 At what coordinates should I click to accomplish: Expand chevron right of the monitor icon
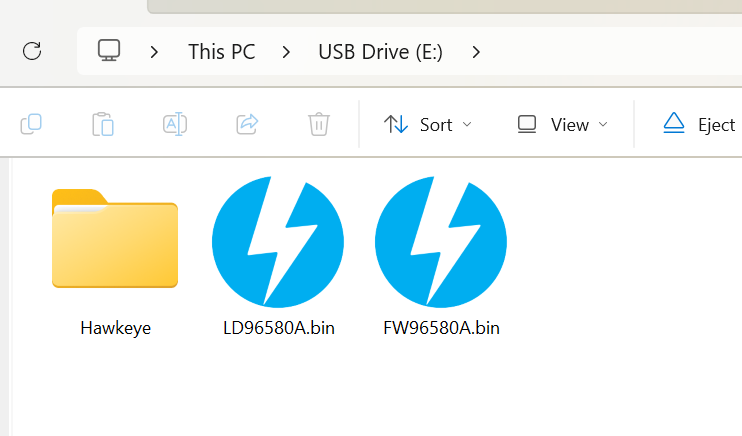click(x=155, y=51)
